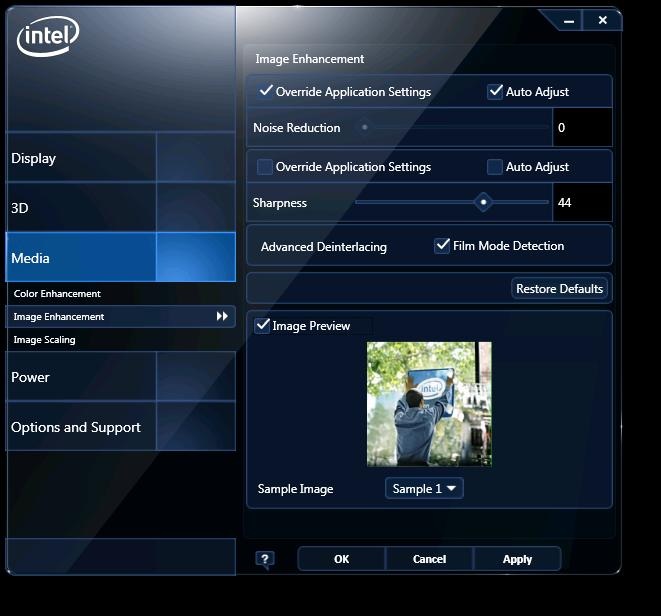Click the Sample Image label
The width and height of the screenshot is (661, 616).
(x=296, y=489)
